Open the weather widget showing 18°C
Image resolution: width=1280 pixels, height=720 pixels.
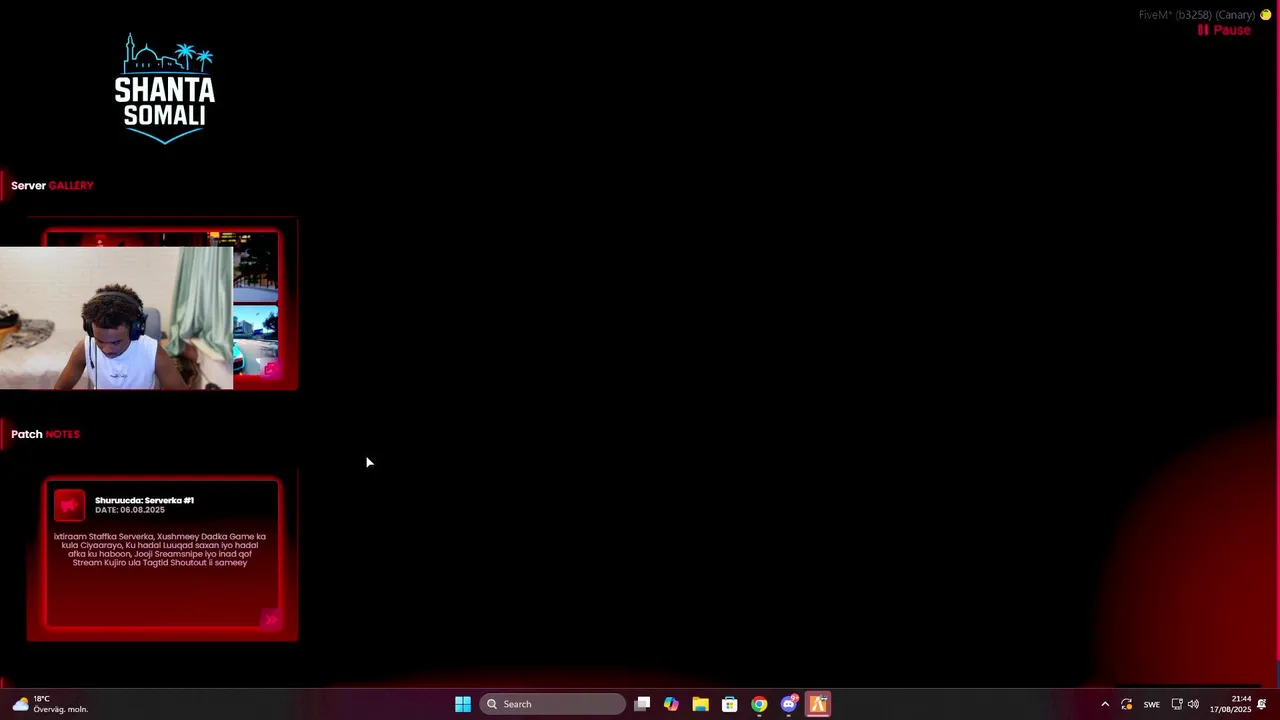point(50,704)
